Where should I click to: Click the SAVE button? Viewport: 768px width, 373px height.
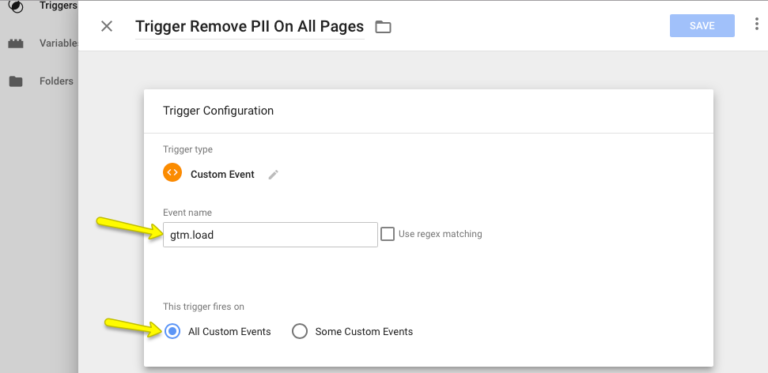tap(702, 25)
